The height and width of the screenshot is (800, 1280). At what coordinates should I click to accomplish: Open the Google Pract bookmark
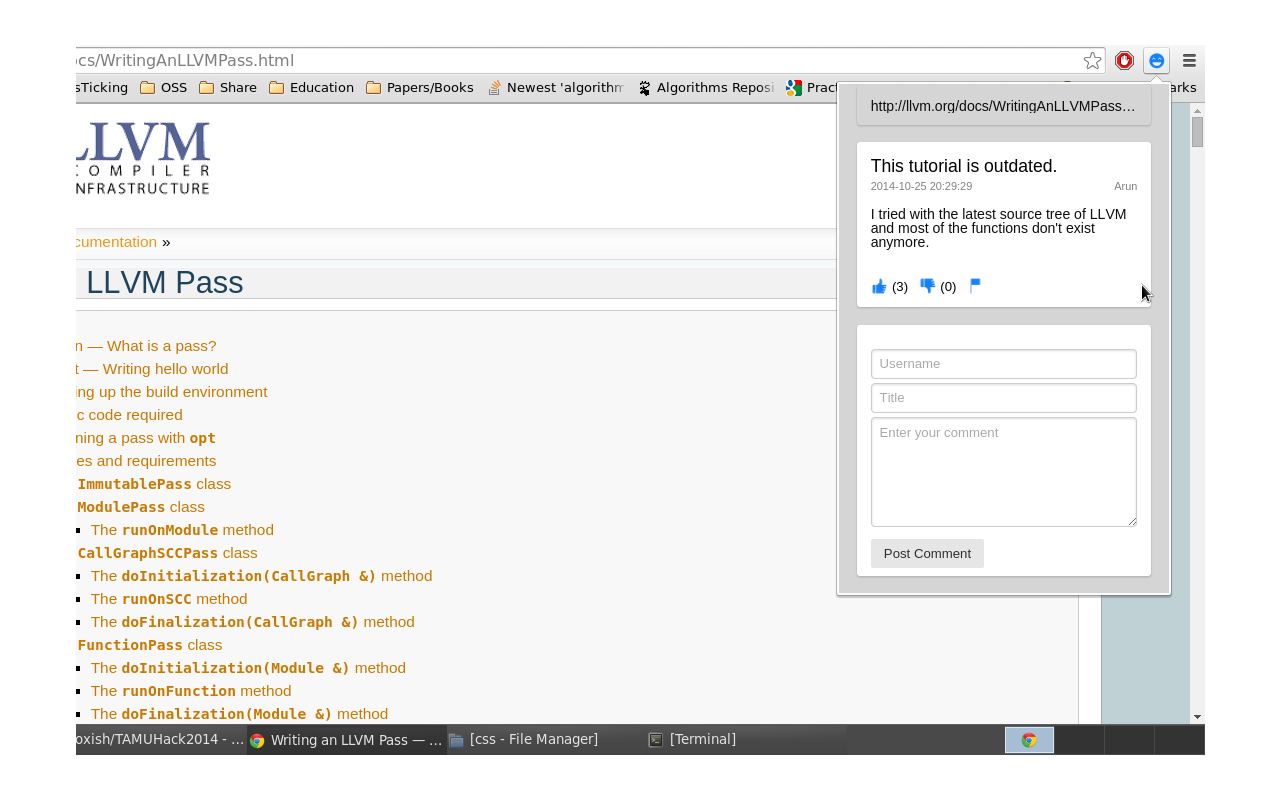point(811,88)
